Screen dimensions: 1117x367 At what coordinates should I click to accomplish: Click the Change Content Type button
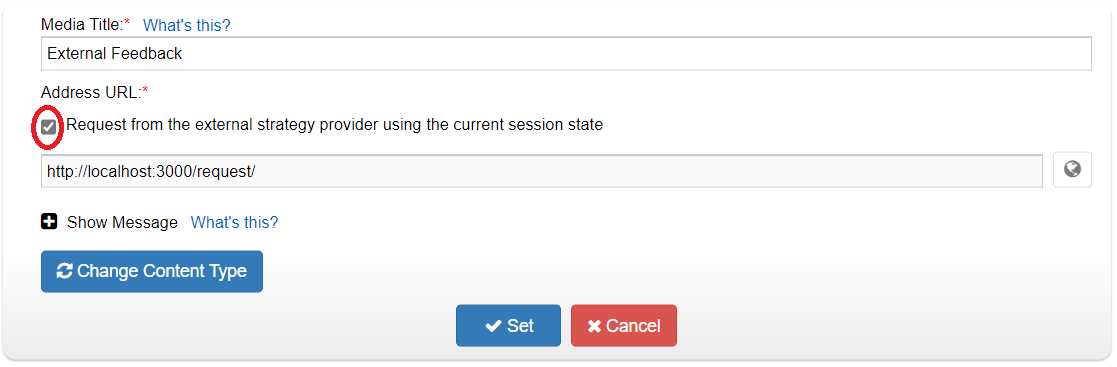coord(152,272)
